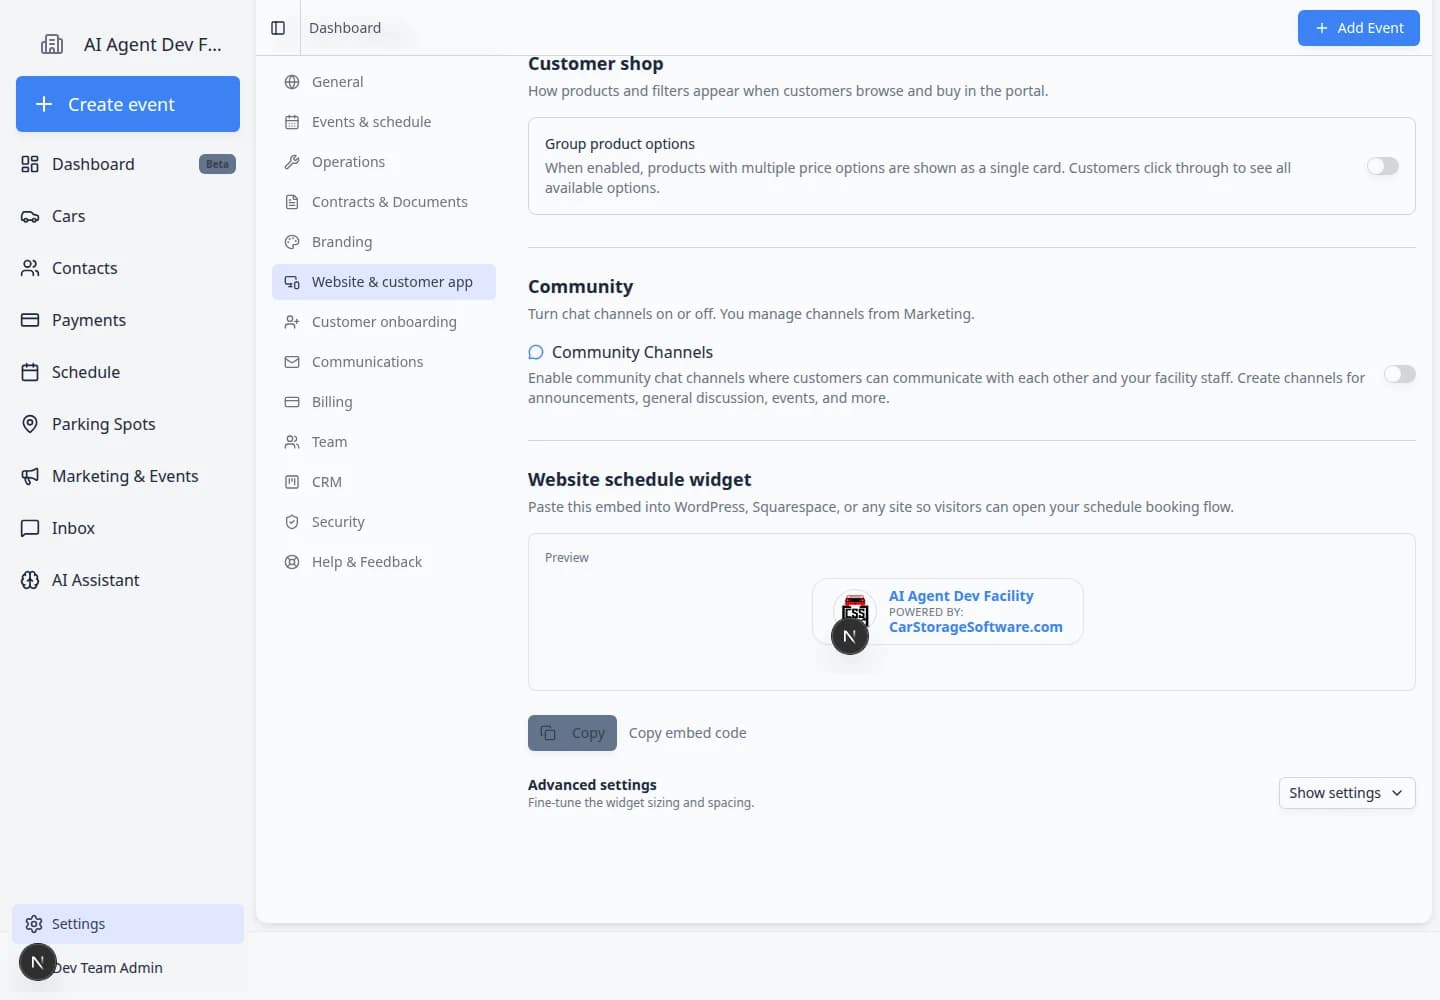Click the Add Event button
This screenshot has height=1000, width=1440.
tap(1359, 28)
